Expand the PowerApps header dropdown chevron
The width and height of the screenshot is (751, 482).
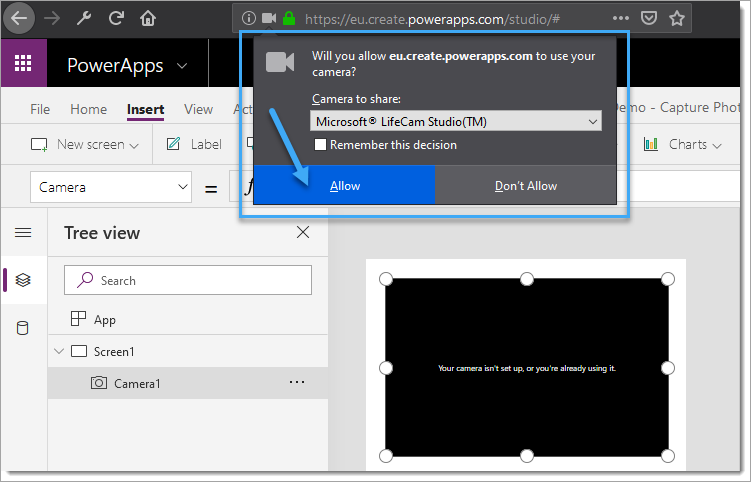click(x=182, y=66)
